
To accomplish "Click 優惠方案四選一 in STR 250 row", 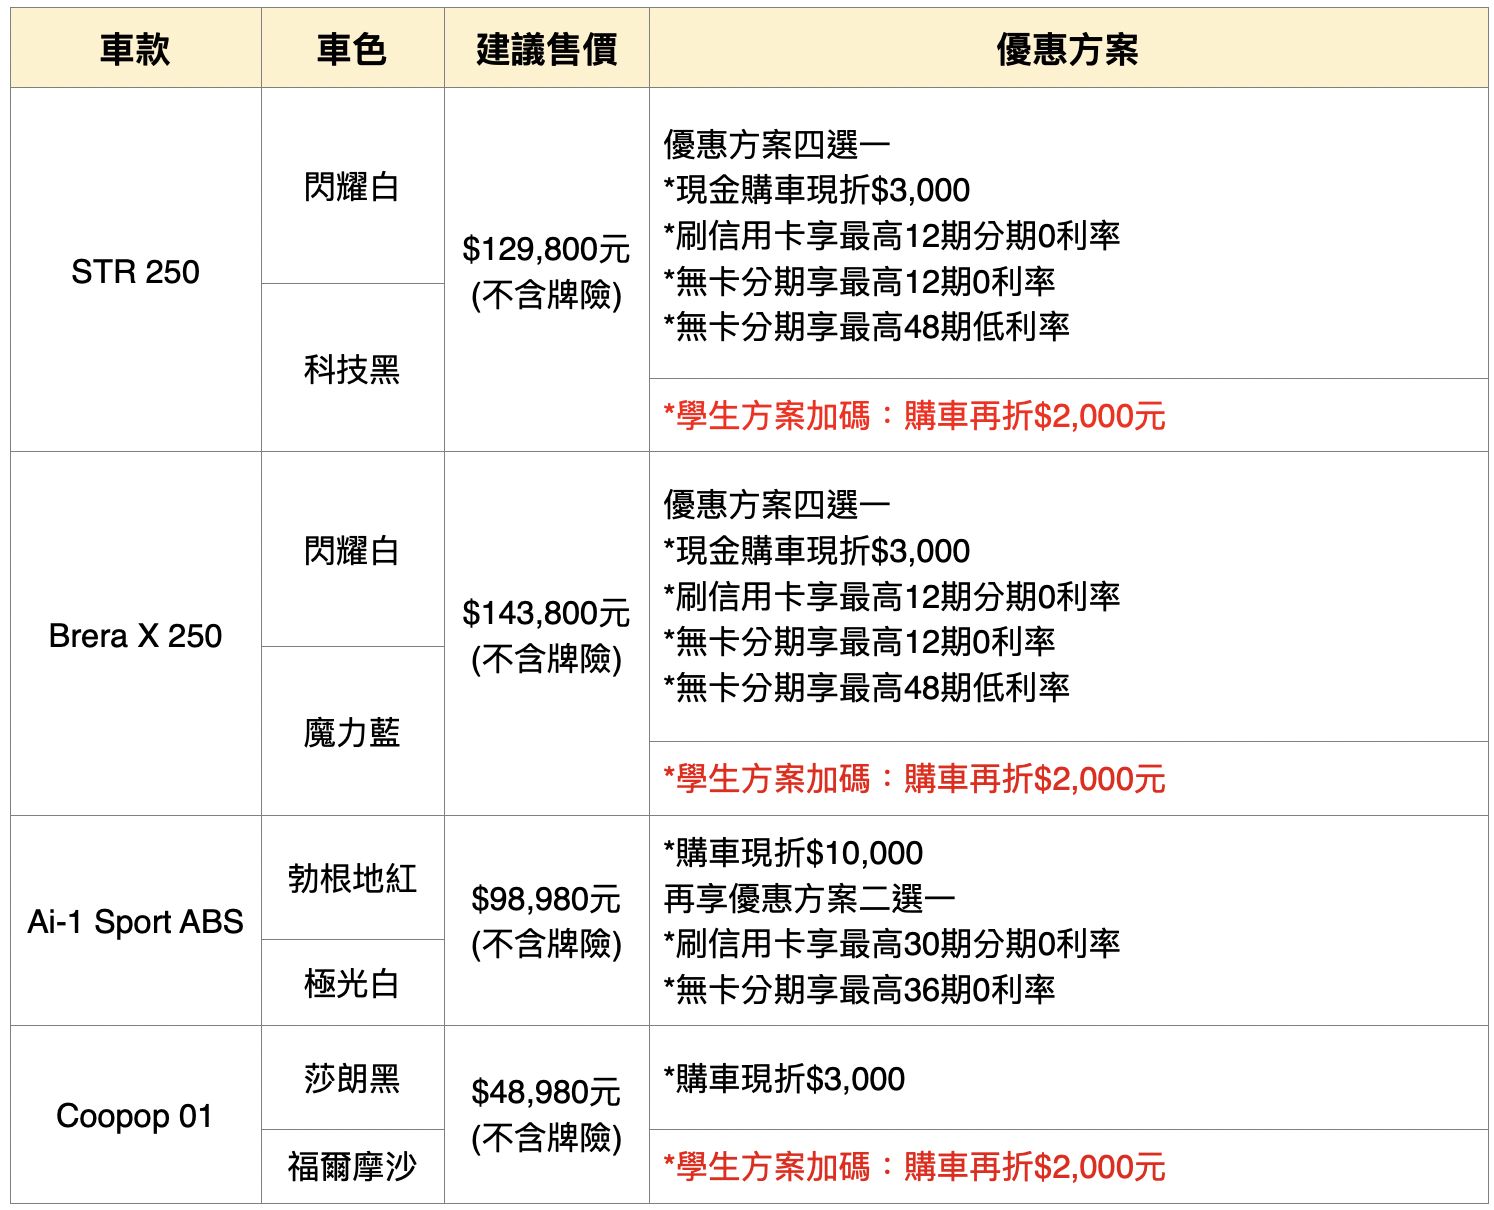I will coord(777,145).
